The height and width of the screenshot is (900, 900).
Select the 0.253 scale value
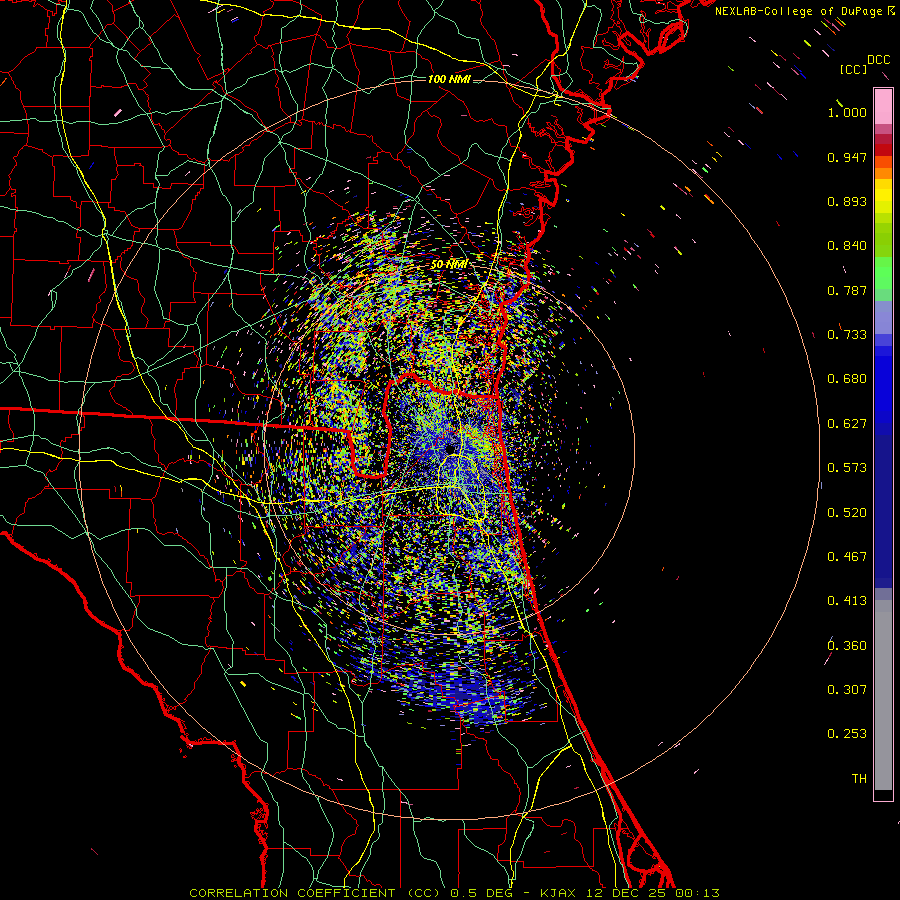click(x=847, y=734)
